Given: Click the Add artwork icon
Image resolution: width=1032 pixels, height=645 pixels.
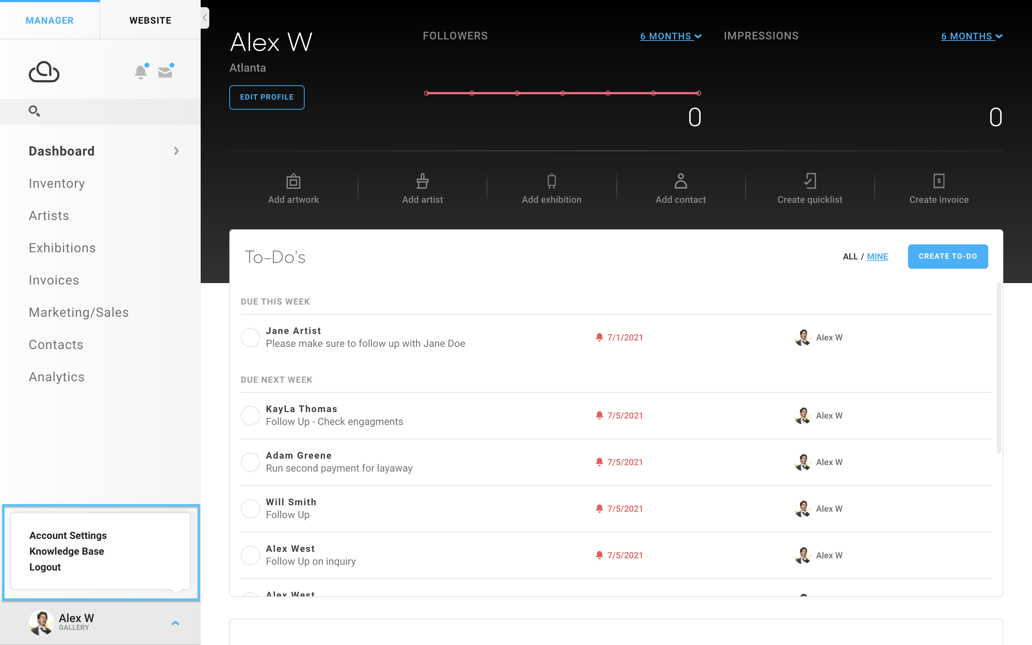Looking at the screenshot, I should (x=293, y=182).
